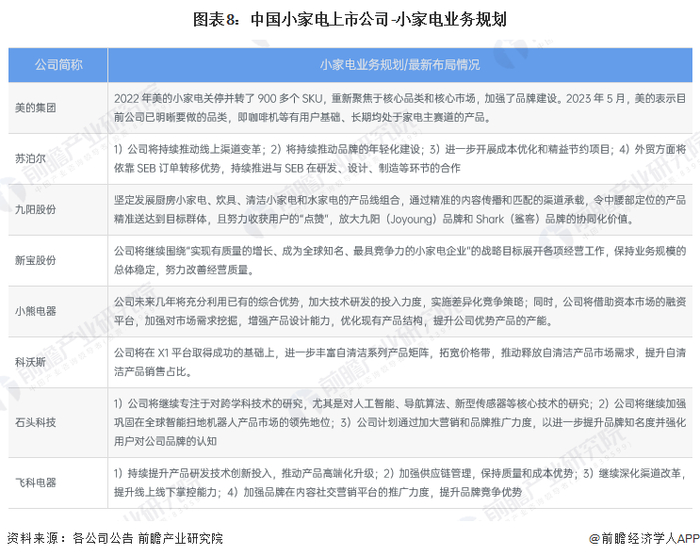The width and height of the screenshot is (700, 558).
Task: Click the 九阳股份 company name cell
Action: 36,209
